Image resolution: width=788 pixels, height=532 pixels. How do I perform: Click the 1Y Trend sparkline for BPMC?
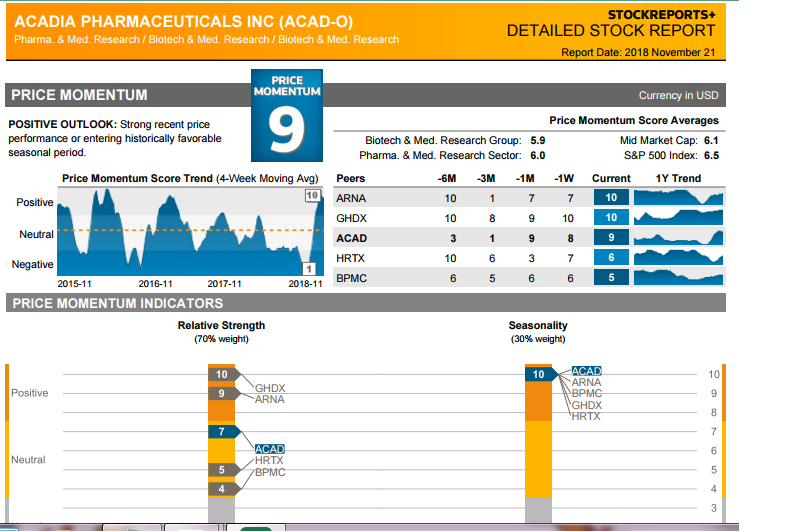pyautogui.click(x=678, y=277)
